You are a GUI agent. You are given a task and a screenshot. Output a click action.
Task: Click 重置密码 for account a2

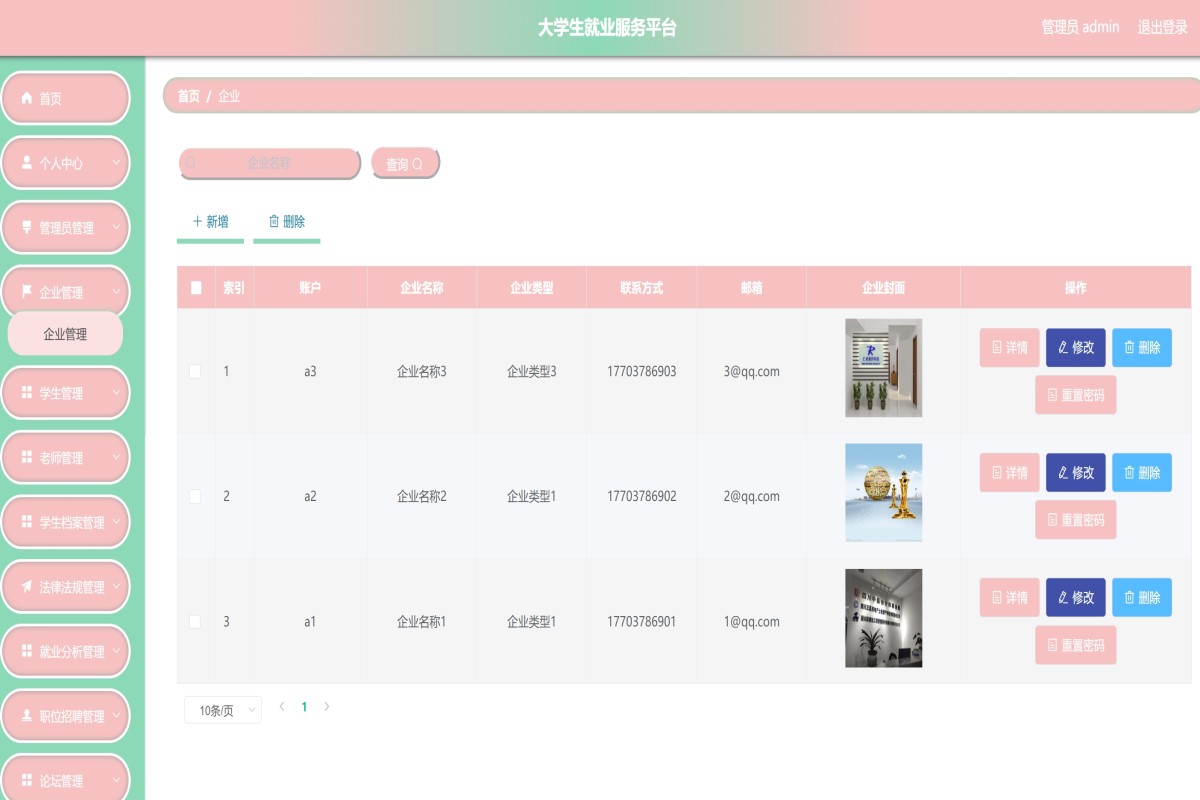[x=1075, y=520]
